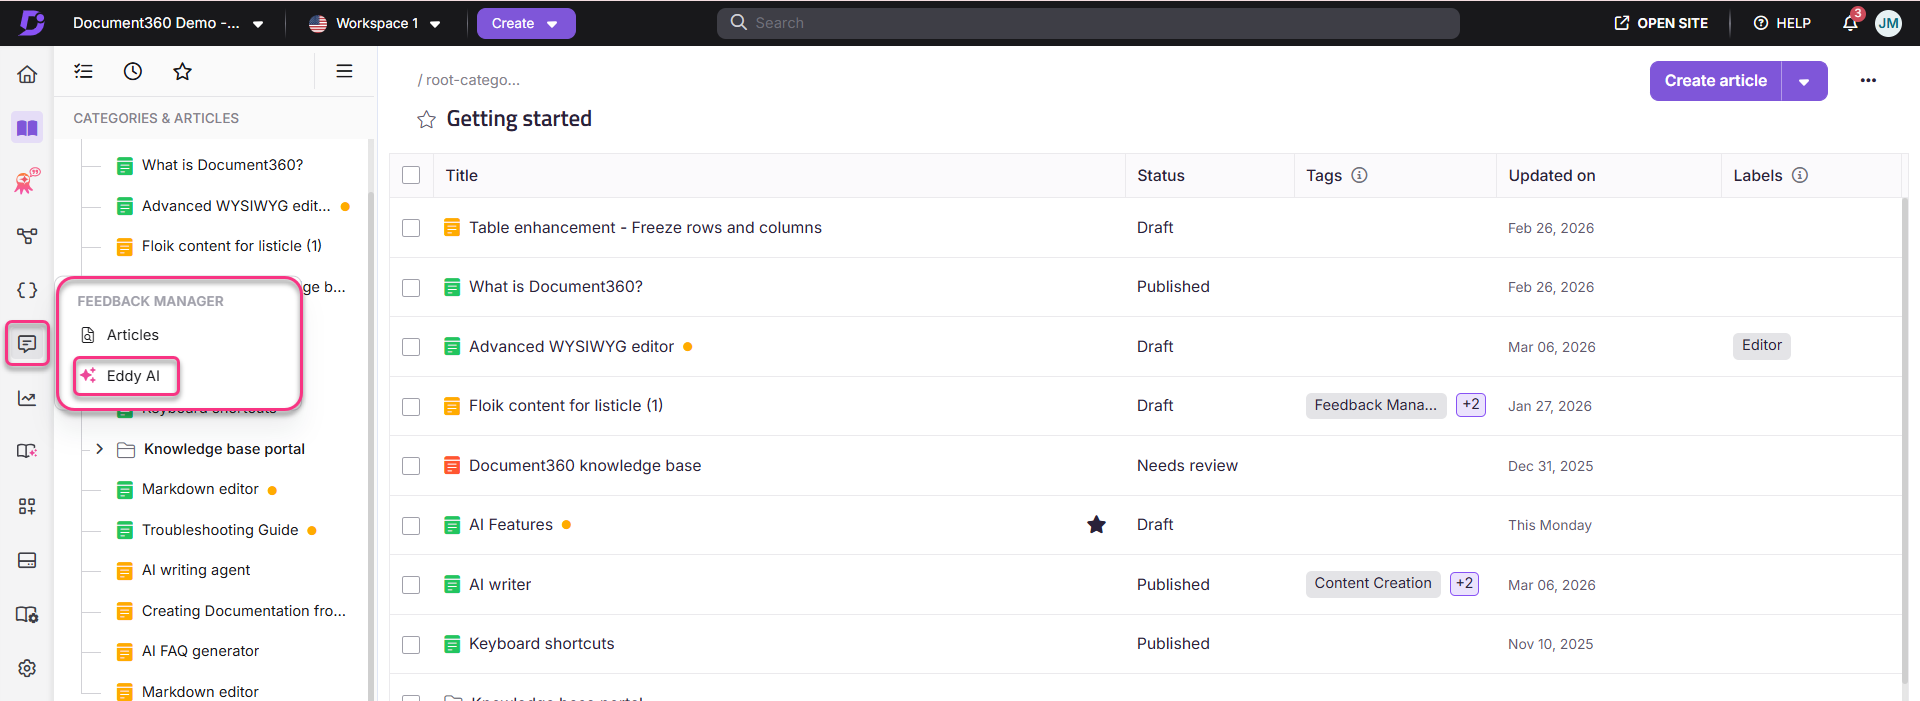Open Markdown editor with orange dot in tree

(200, 489)
